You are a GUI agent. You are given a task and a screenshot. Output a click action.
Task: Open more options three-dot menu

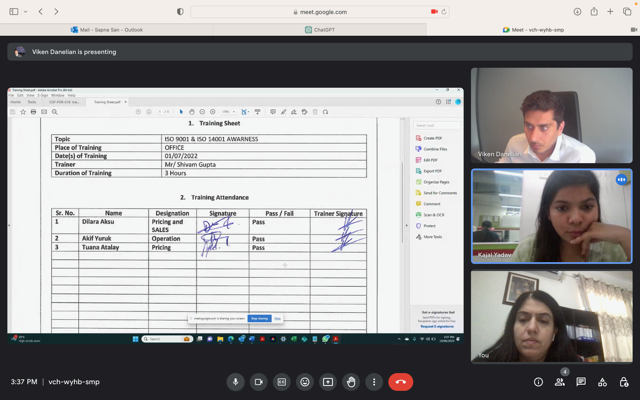click(374, 382)
